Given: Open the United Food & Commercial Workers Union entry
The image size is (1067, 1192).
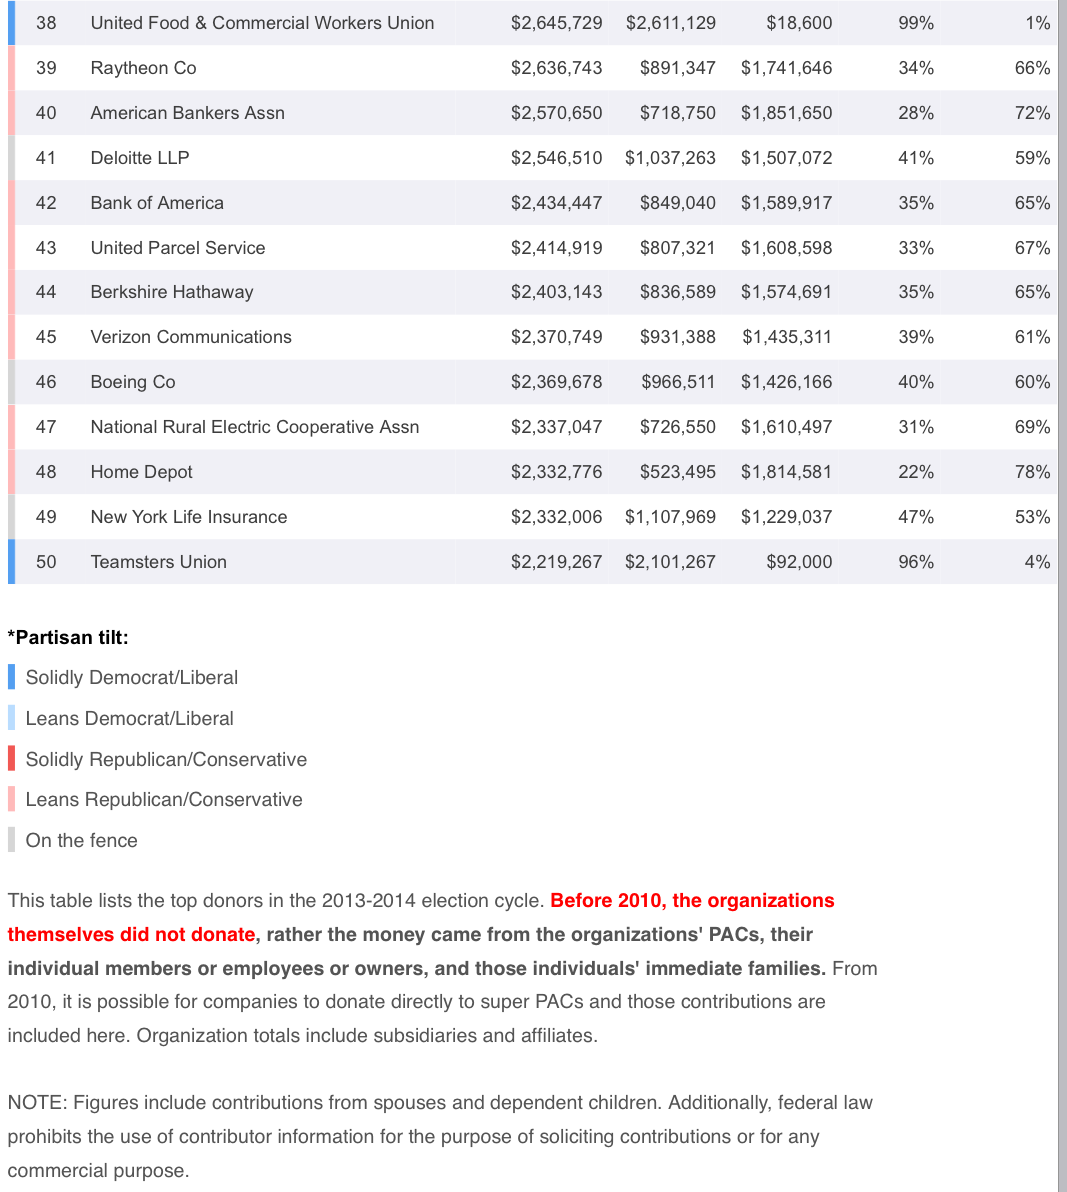Looking at the screenshot, I should (262, 23).
